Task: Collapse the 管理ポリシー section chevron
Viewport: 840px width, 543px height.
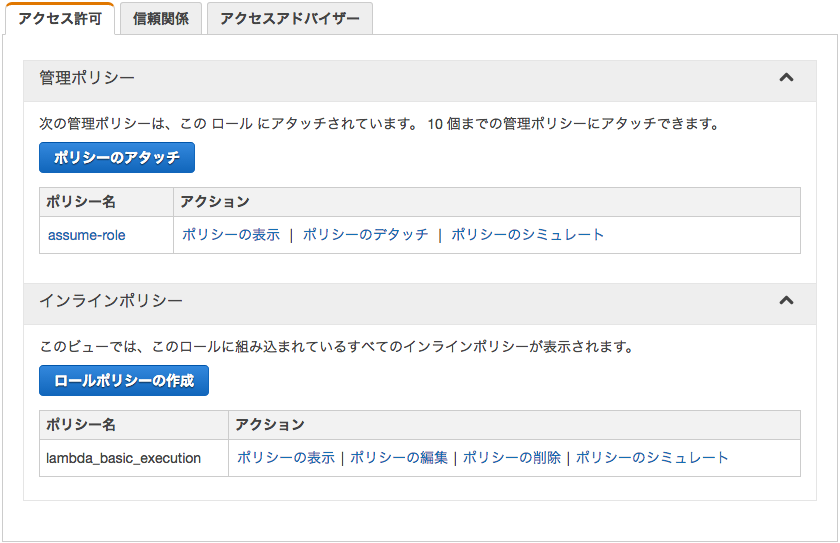Action: coord(786,78)
